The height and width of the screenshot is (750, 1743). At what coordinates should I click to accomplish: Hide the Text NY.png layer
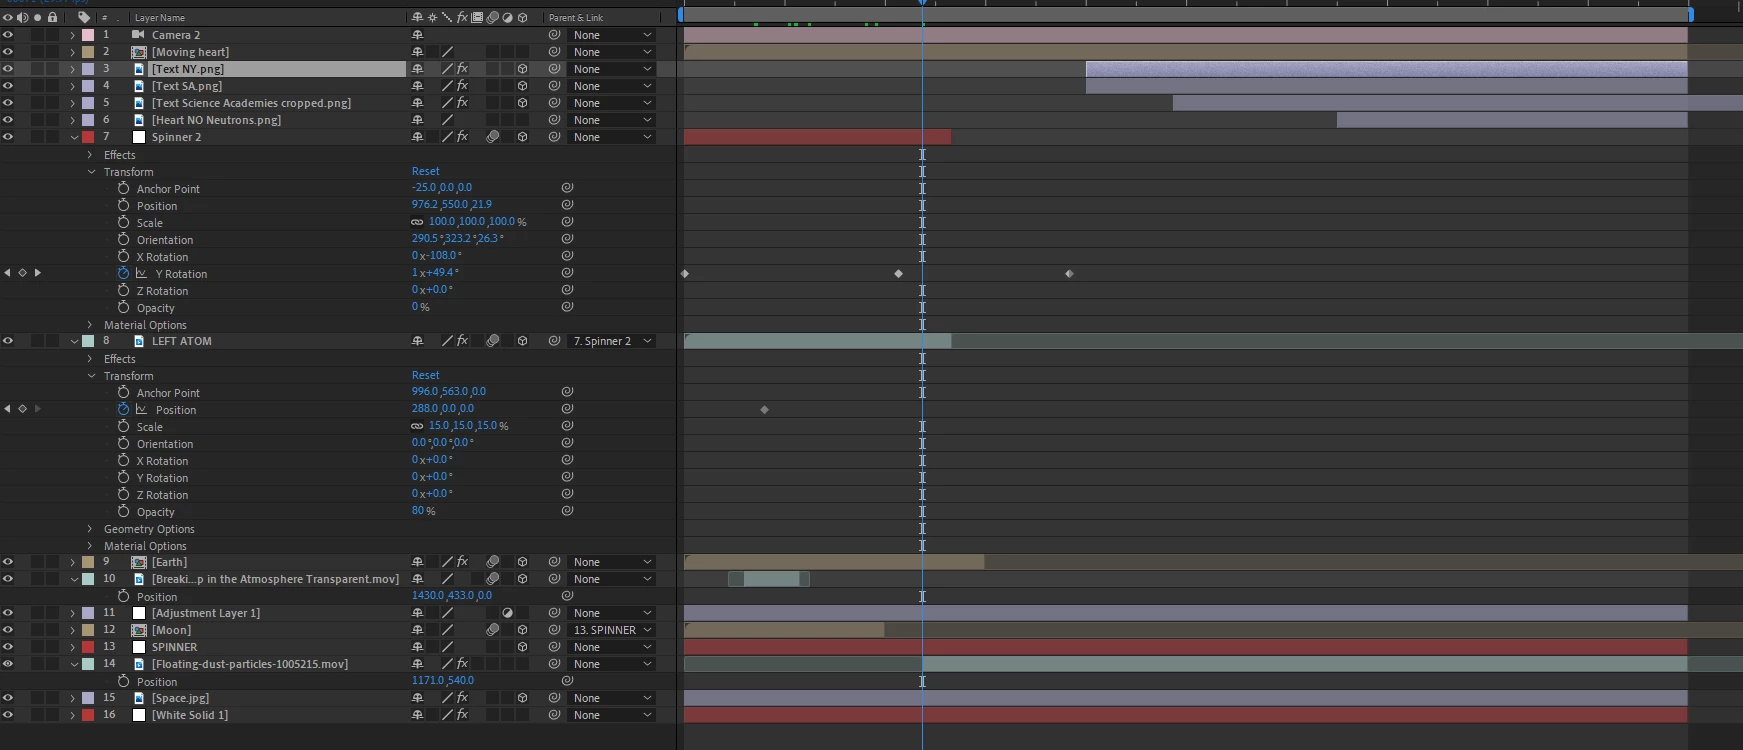[8, 69]
